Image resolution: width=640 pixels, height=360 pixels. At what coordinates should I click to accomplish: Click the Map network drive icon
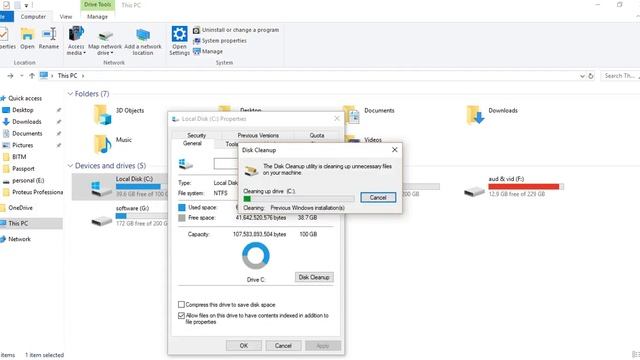(105, 40)
